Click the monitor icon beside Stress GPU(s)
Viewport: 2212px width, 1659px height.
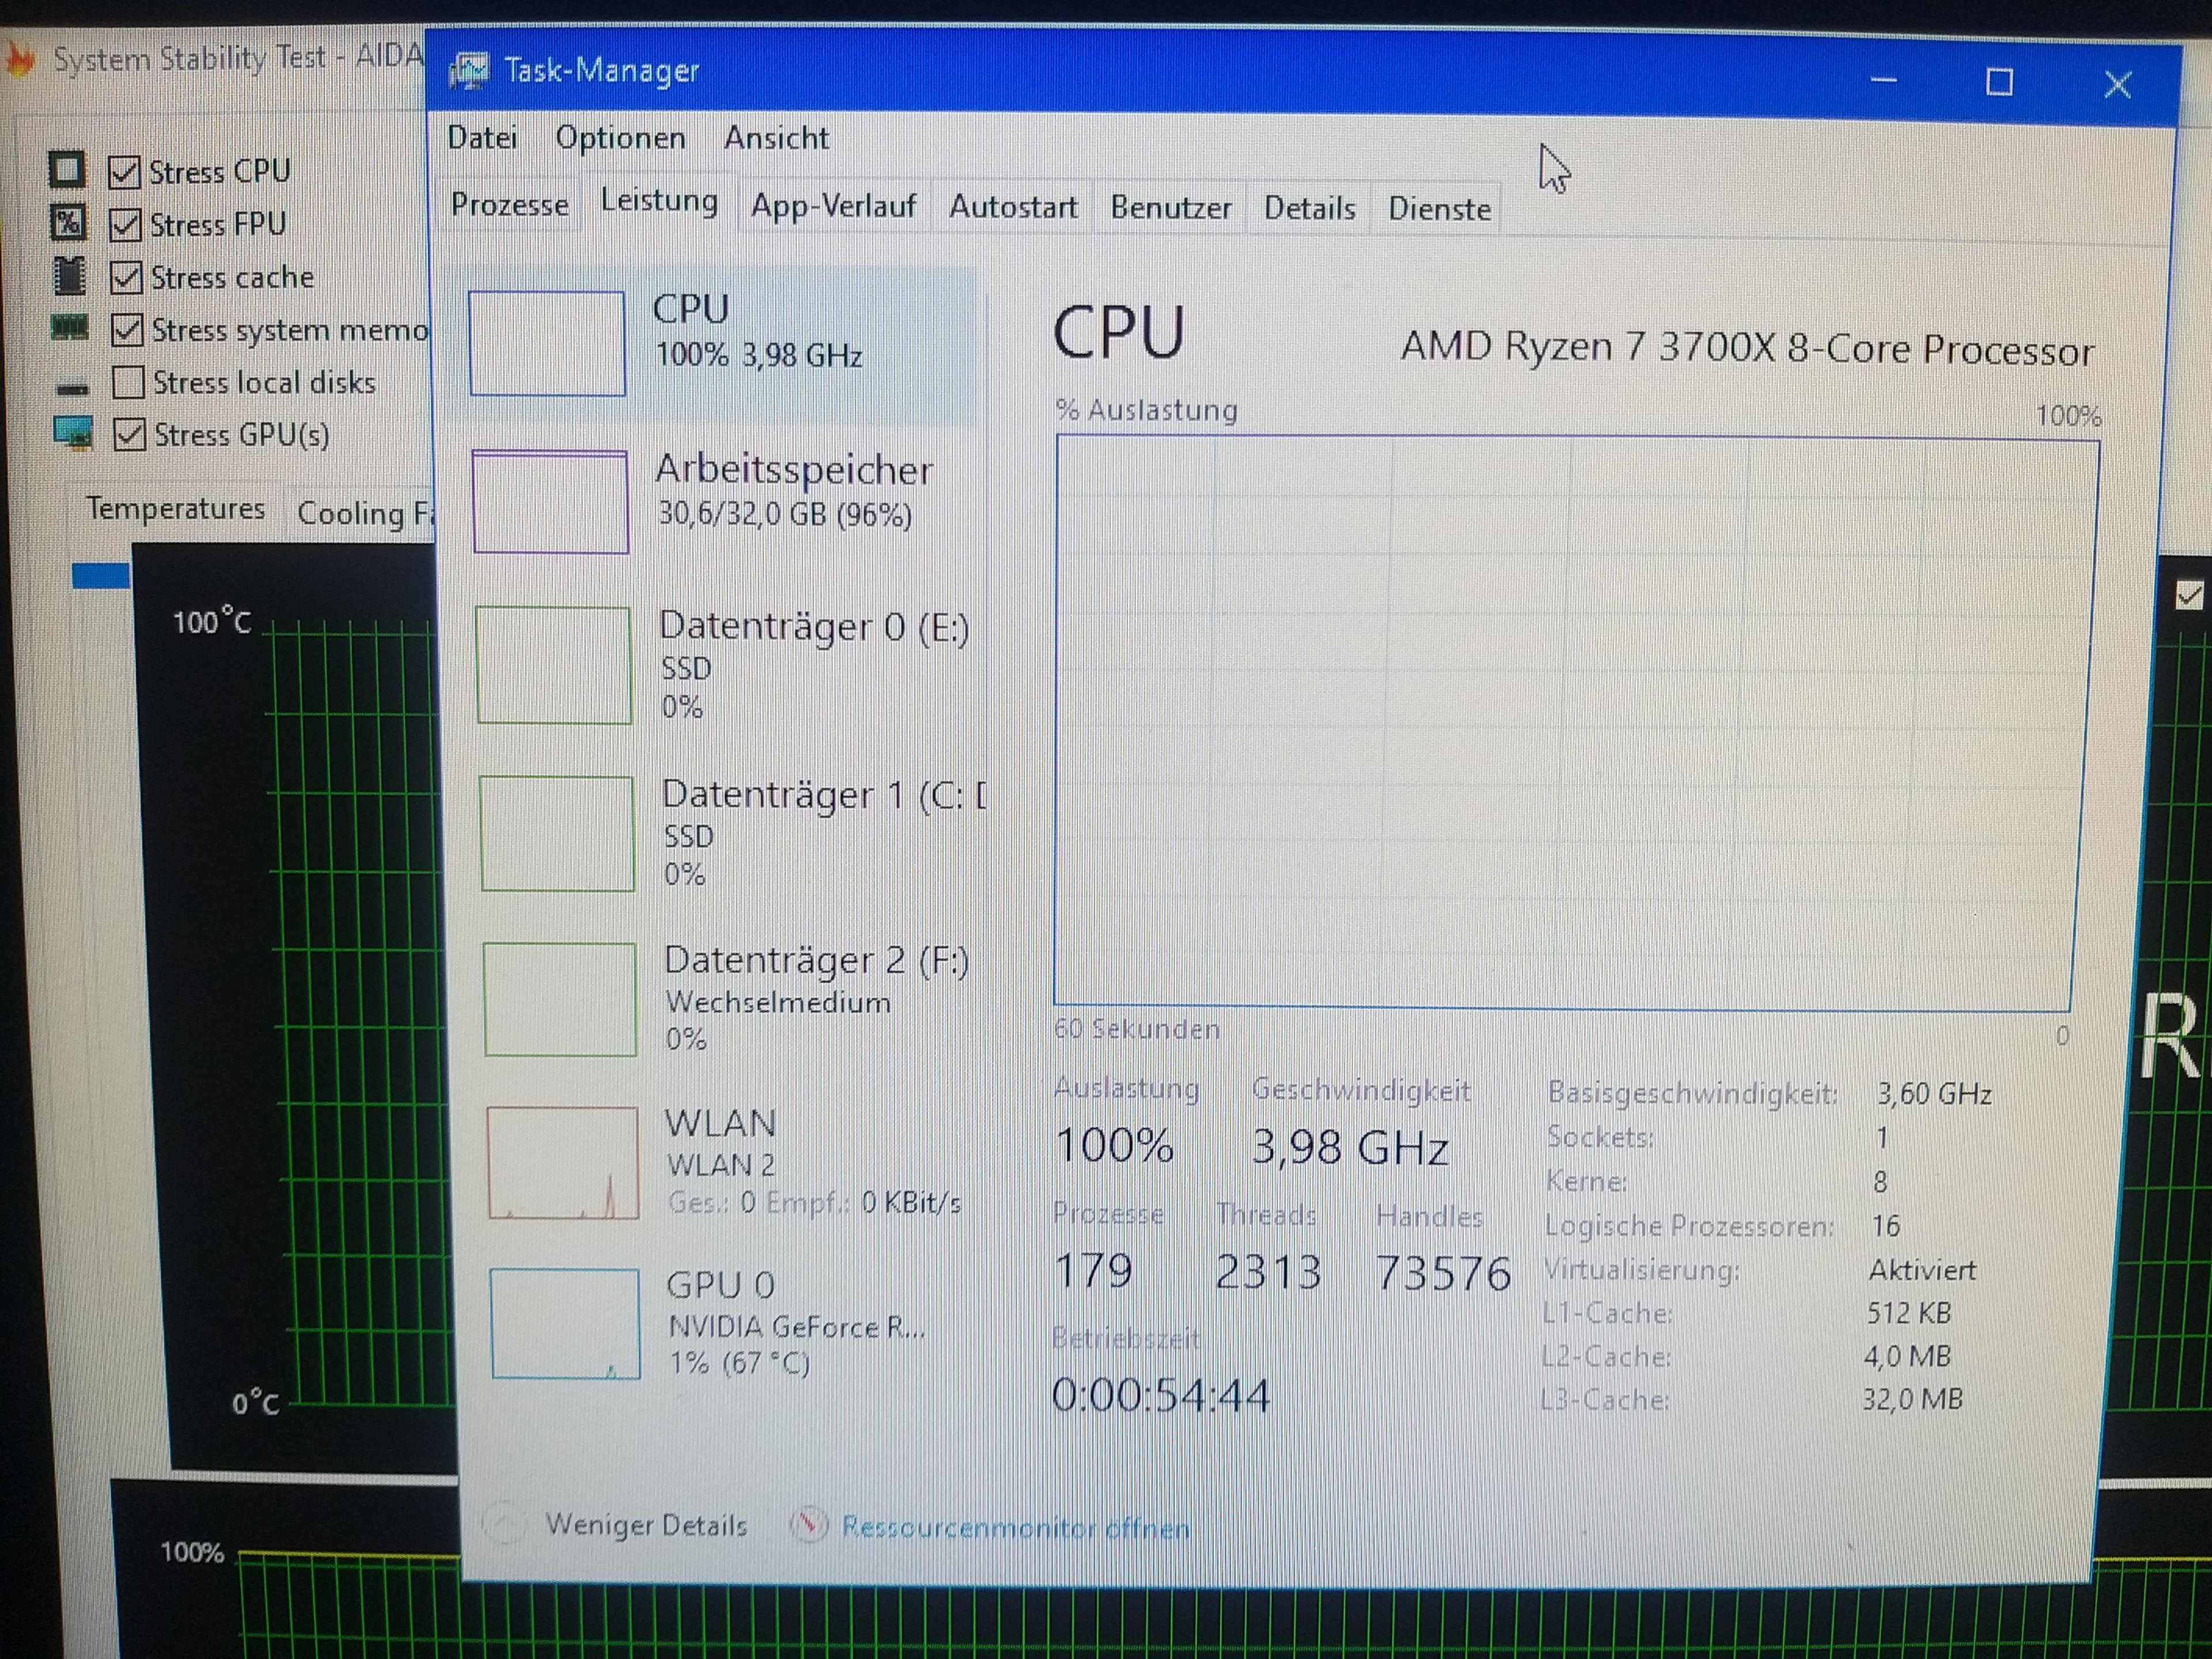73,433
